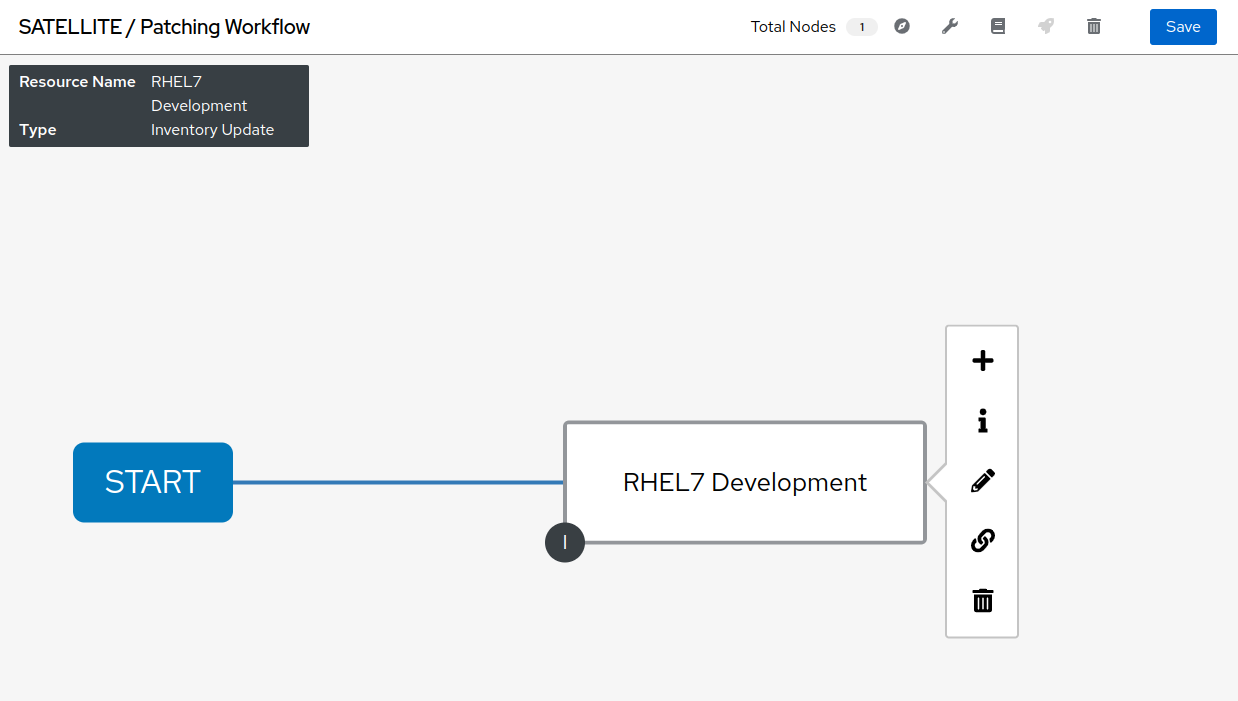Link the node using chain icon
This screenshot has width=1238, height=701.
pos(983,541)
